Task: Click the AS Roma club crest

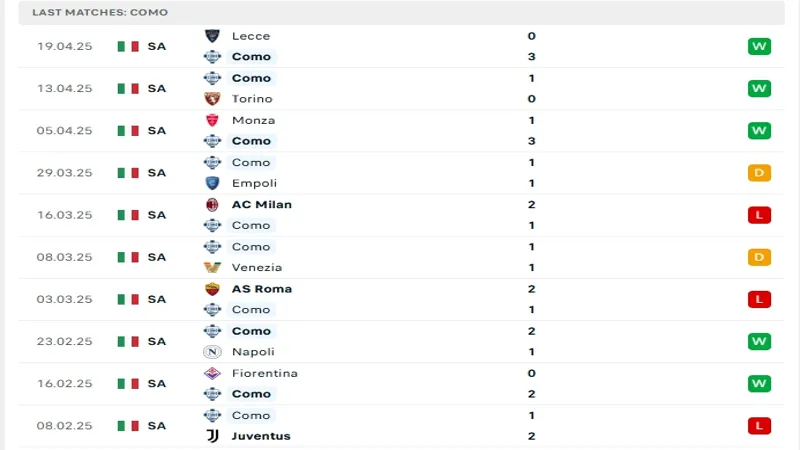Action: (x=212, y=288)
